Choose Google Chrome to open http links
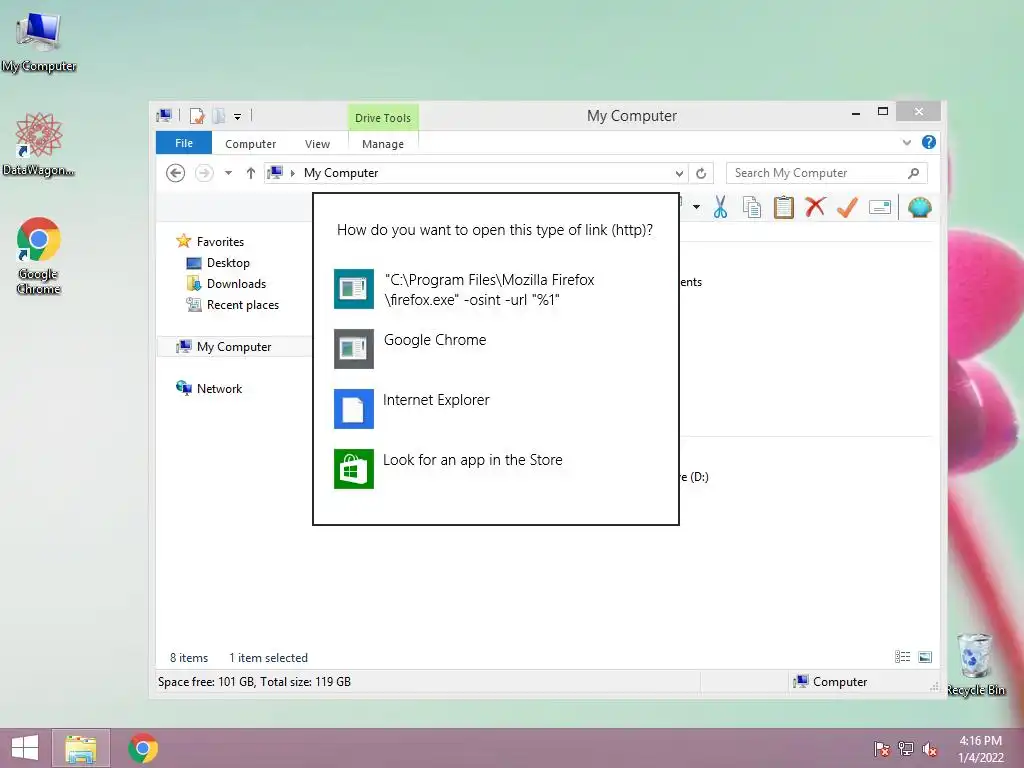1024x768 pixels. [x=495, y=349]
